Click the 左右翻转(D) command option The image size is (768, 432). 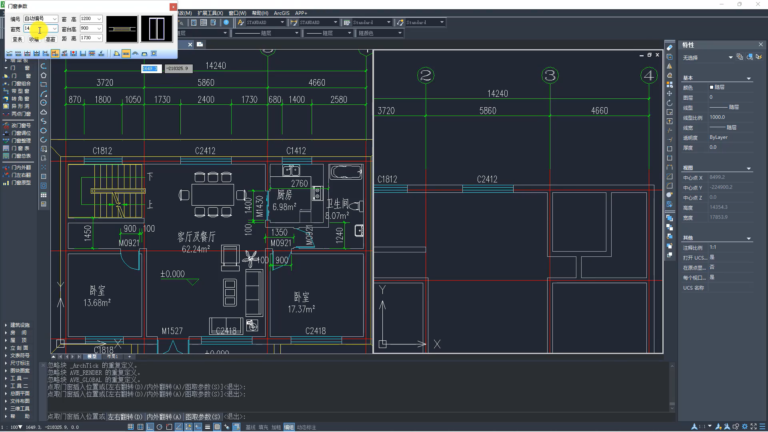125,417
